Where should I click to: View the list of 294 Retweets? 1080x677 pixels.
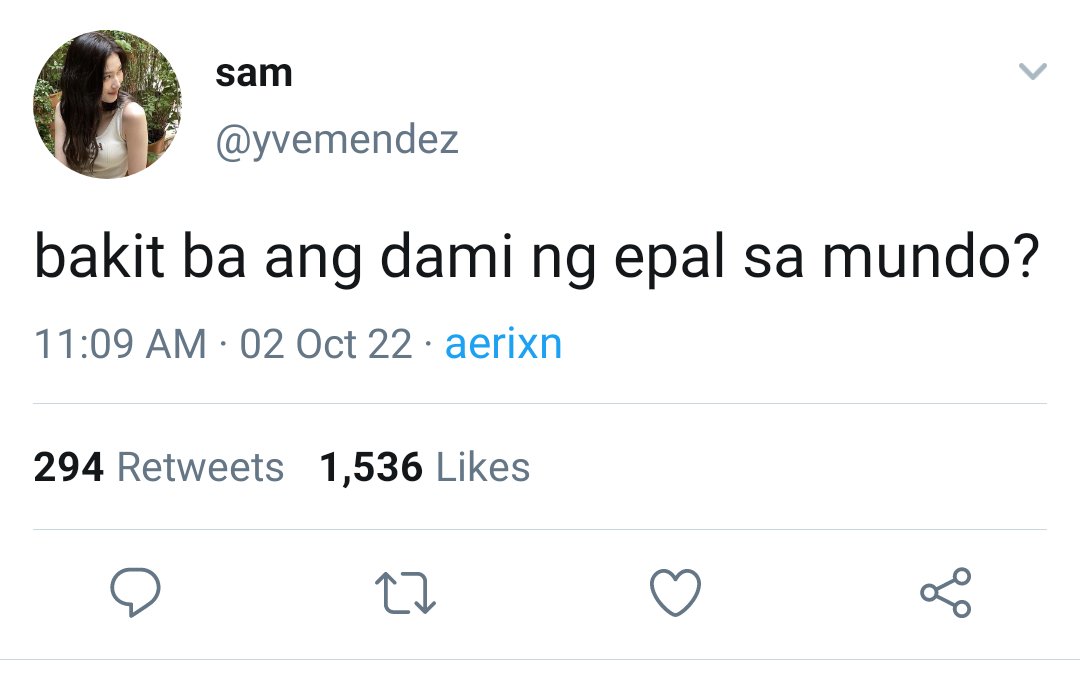coord(158,467)
